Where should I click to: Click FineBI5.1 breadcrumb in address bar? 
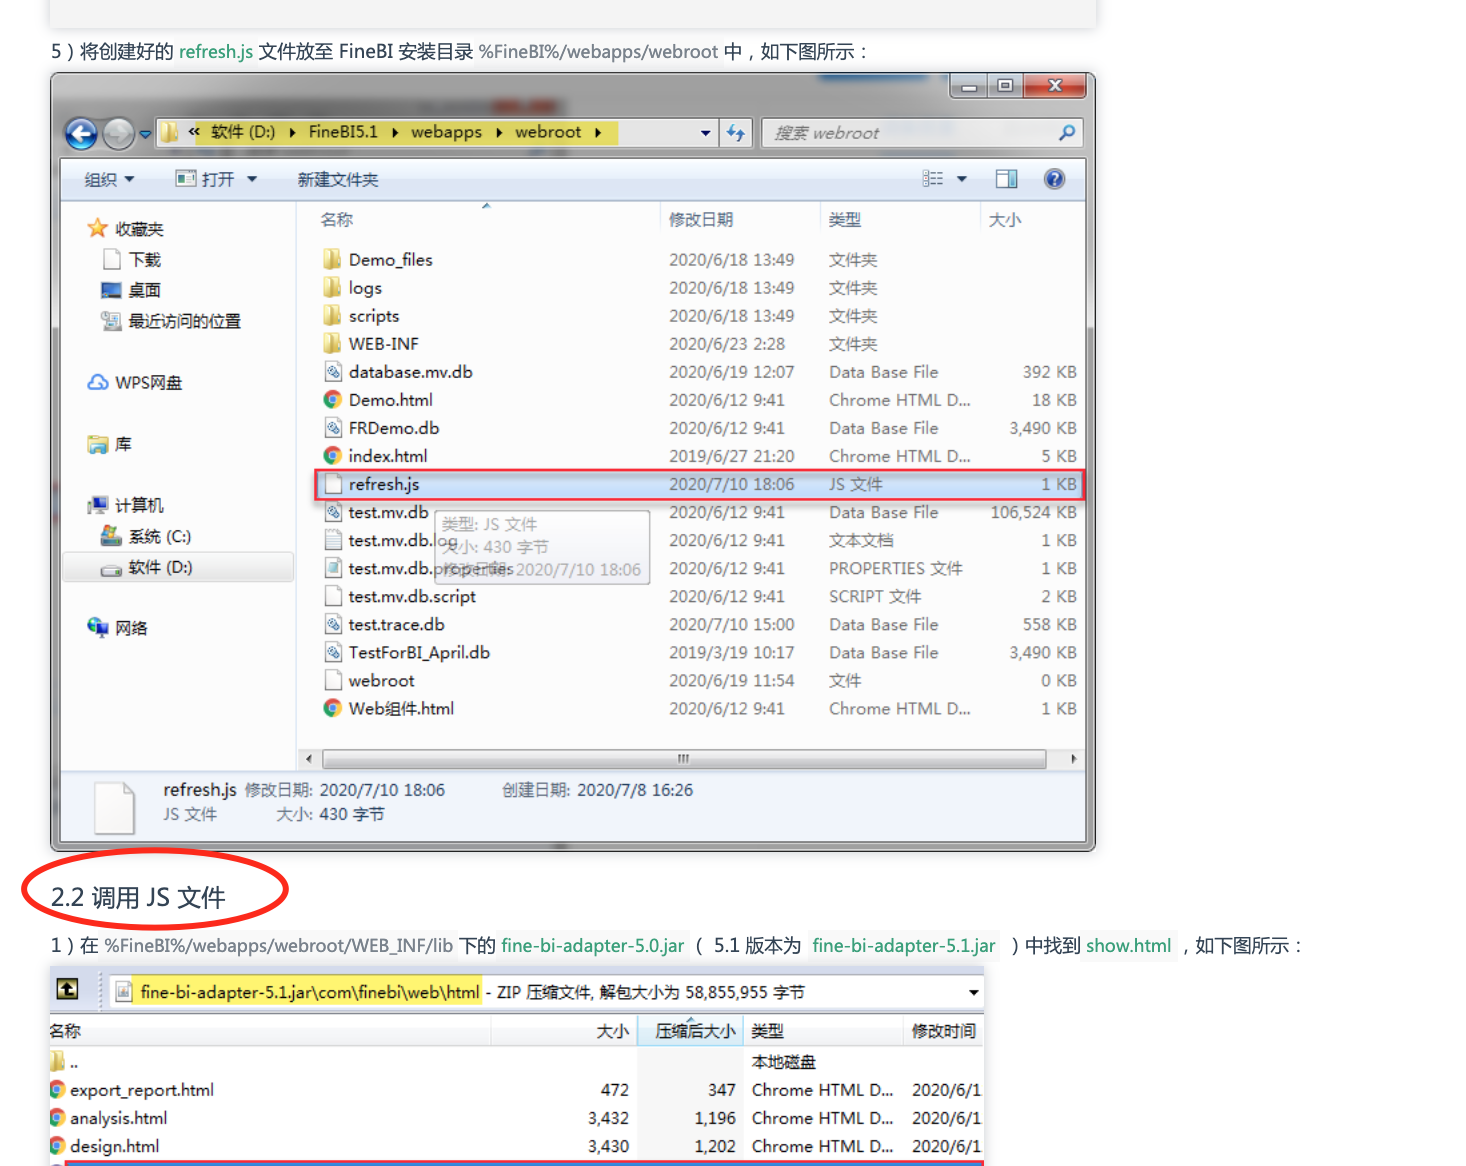(x=343, y=132)
